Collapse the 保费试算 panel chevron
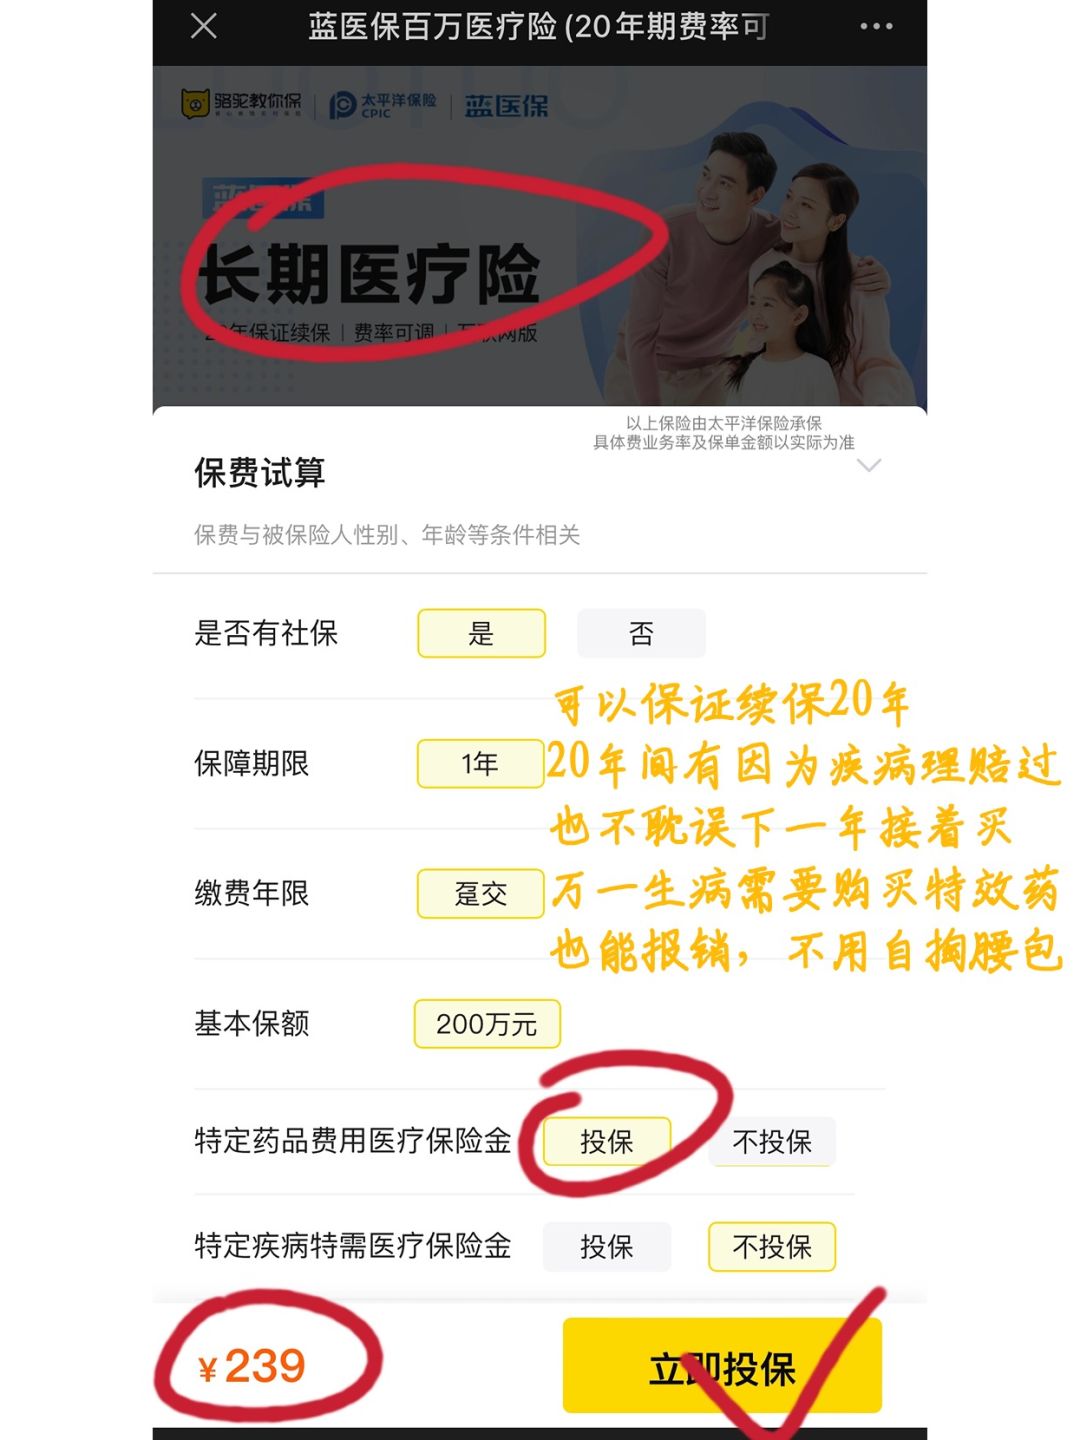Viewport: 1080px width, 1440px height. coord(869,465)
